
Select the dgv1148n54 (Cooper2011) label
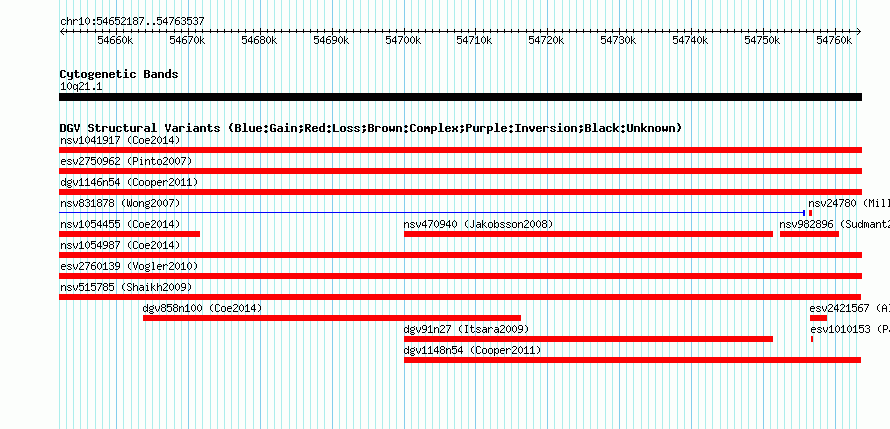pos(472,350)
